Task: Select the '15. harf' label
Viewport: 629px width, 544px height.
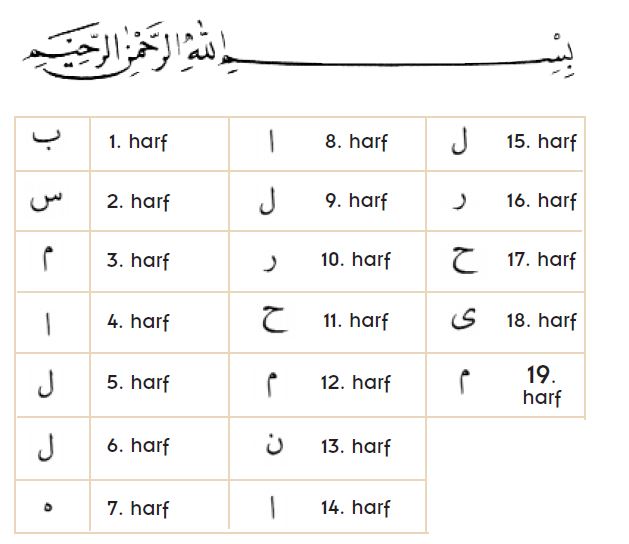Action: point(542,141)
